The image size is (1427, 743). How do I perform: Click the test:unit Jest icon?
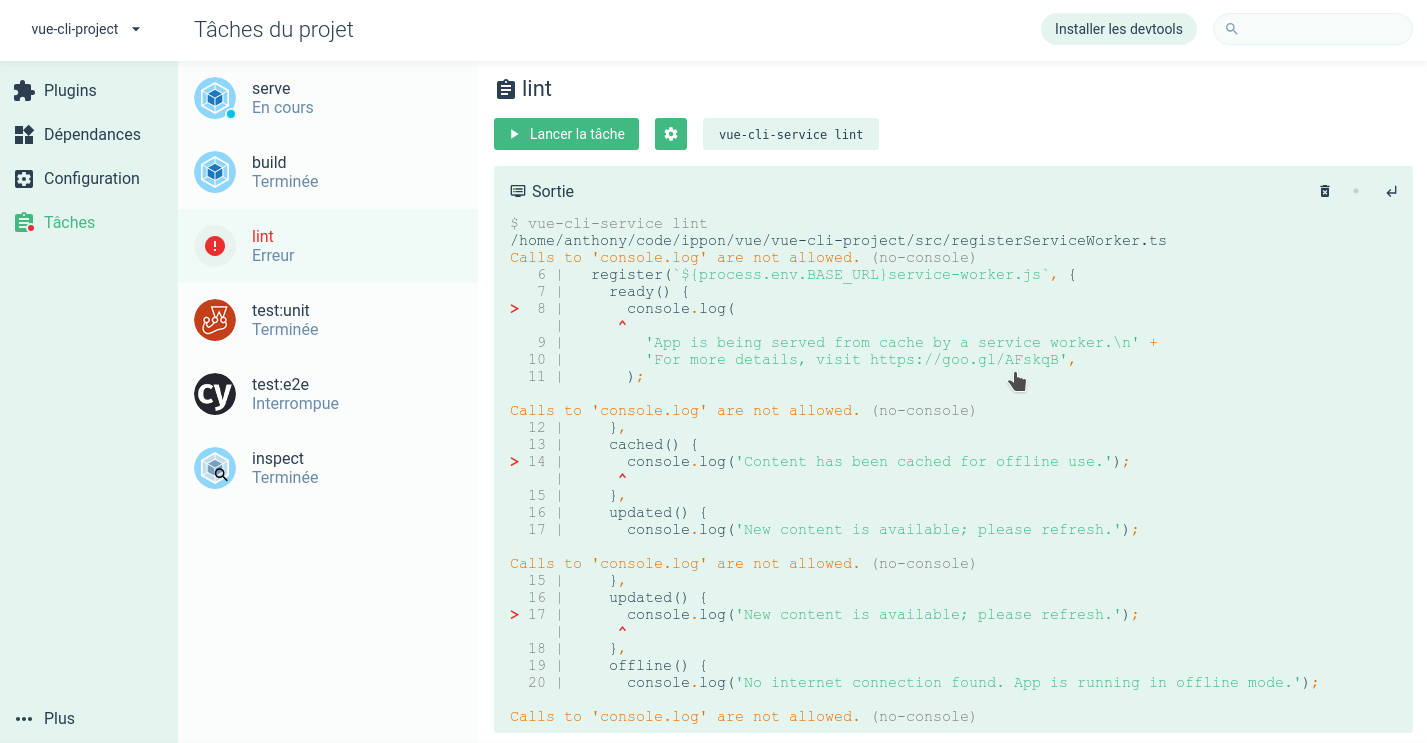pos(214,320)
